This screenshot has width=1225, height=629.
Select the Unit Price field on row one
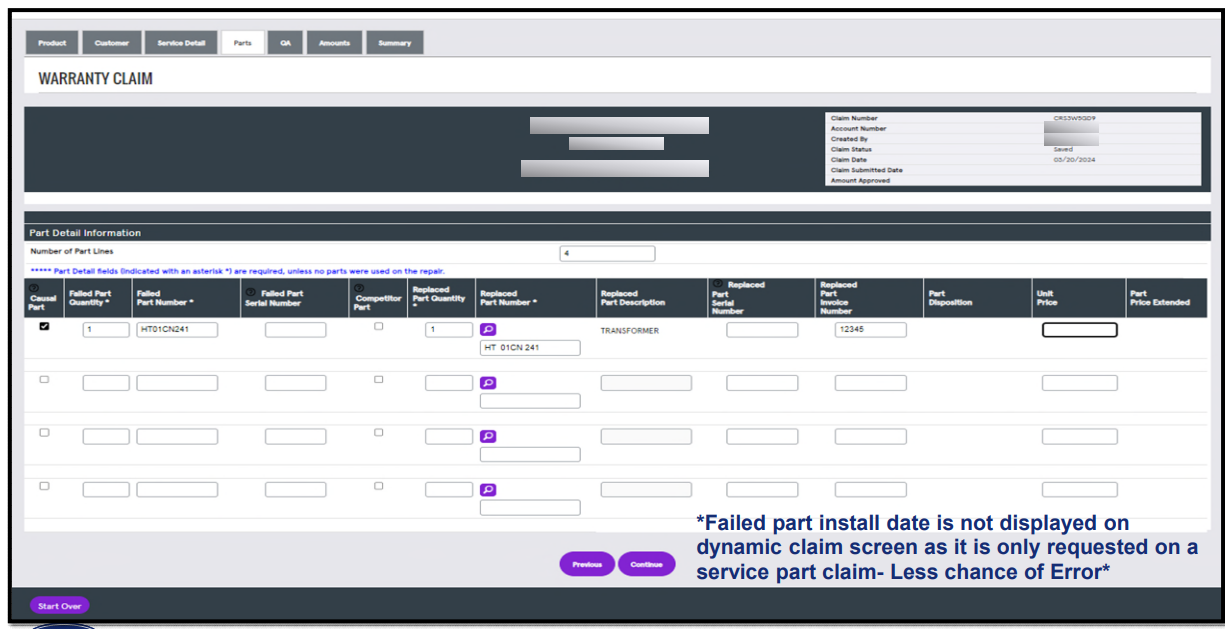click(x=1079, y=329)
